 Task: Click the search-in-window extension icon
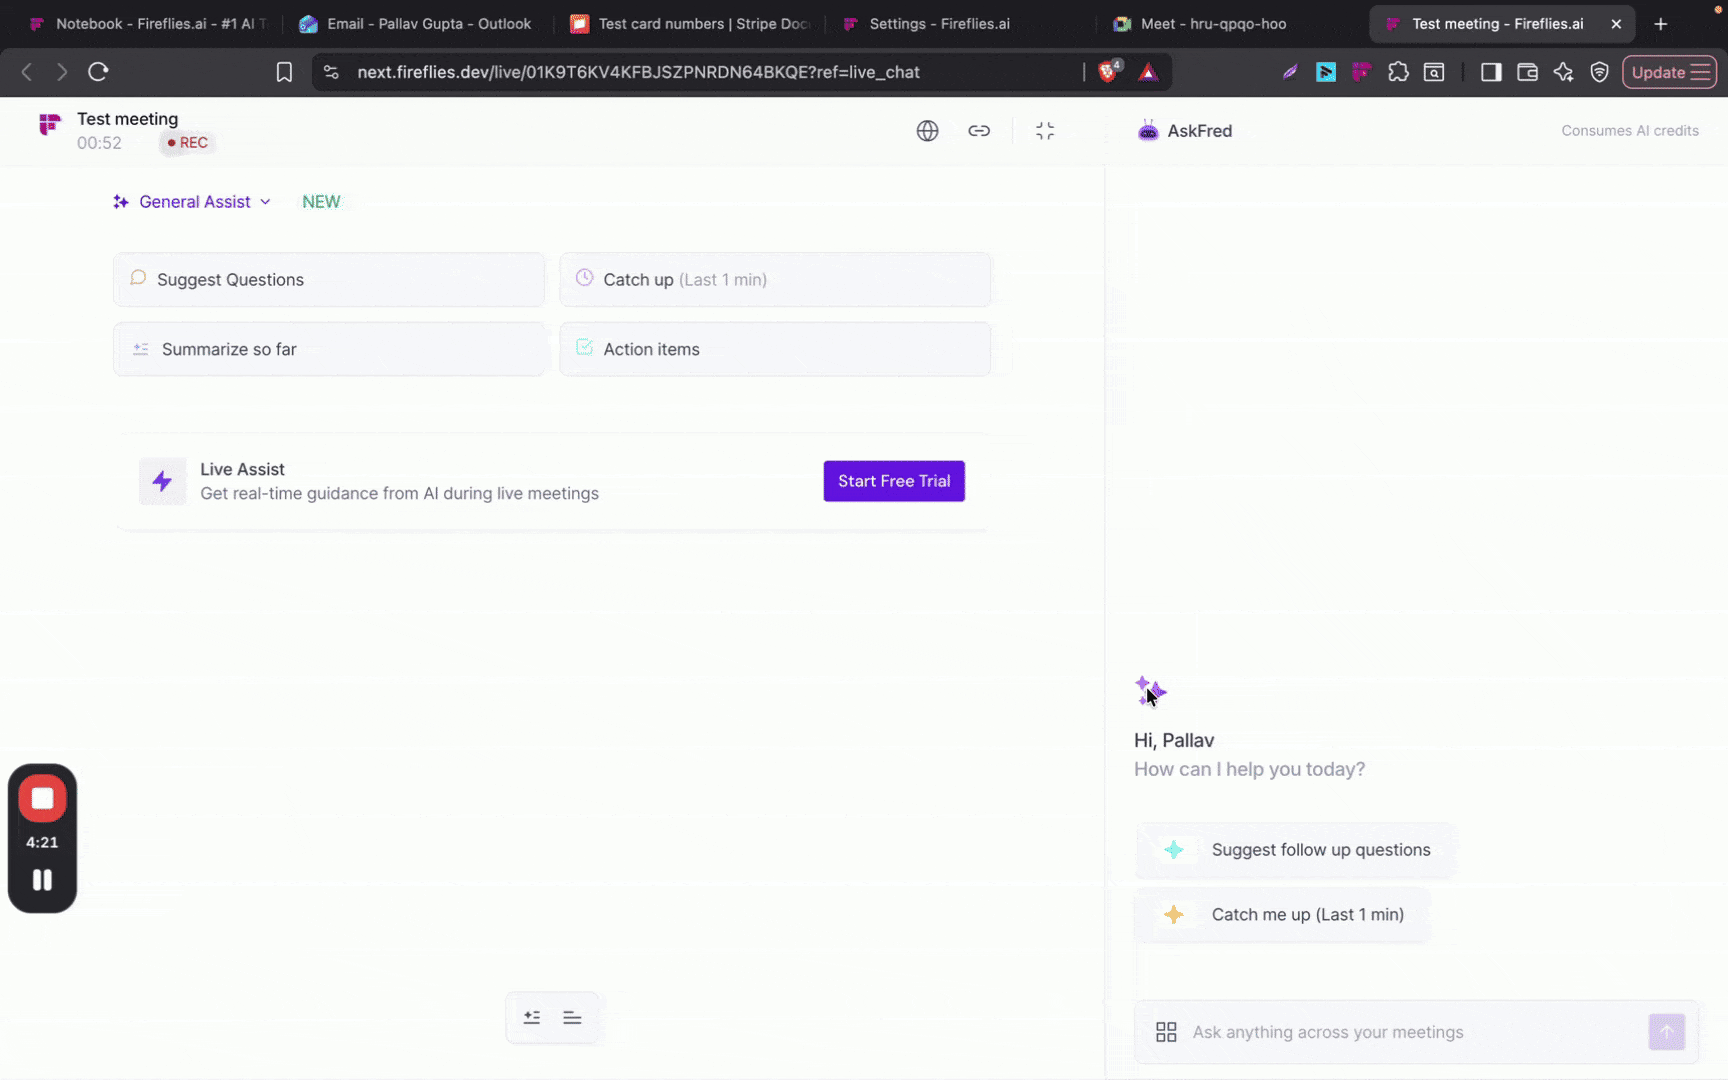pyautogui.click(x=1434, y=72)
